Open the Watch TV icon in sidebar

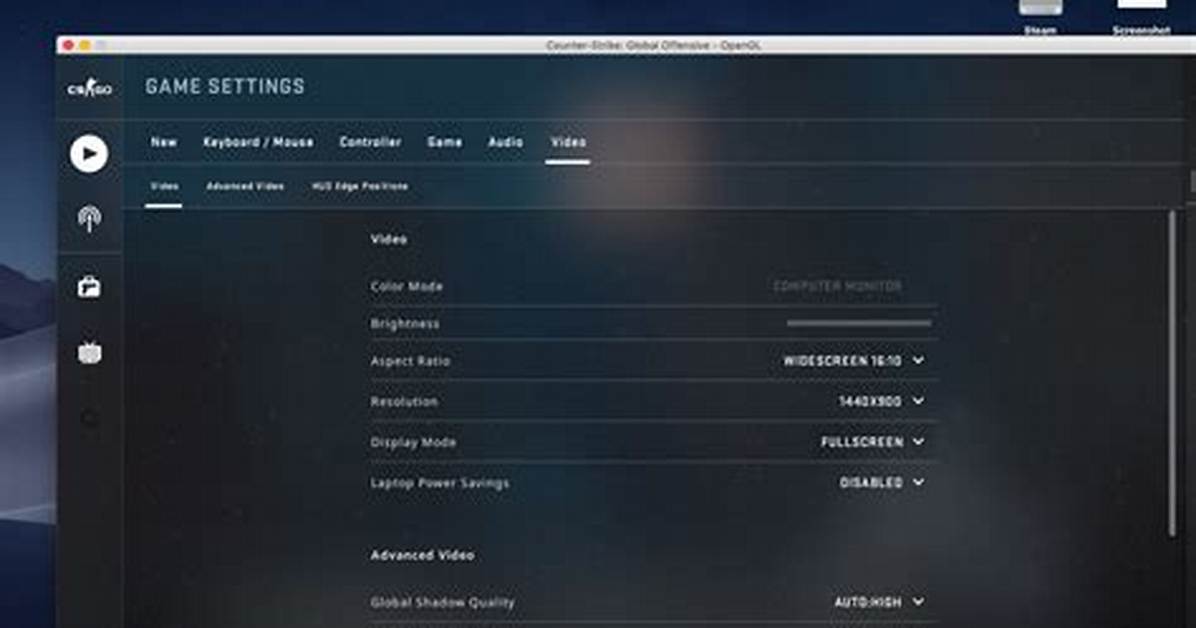(89, 352)
